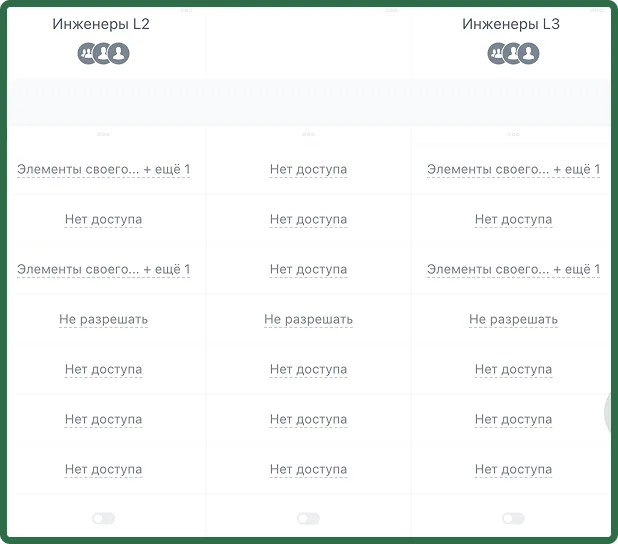Screen dimensions: 618x544
Task: Click the round scroll button at the right edge
Action: [610, 412]
